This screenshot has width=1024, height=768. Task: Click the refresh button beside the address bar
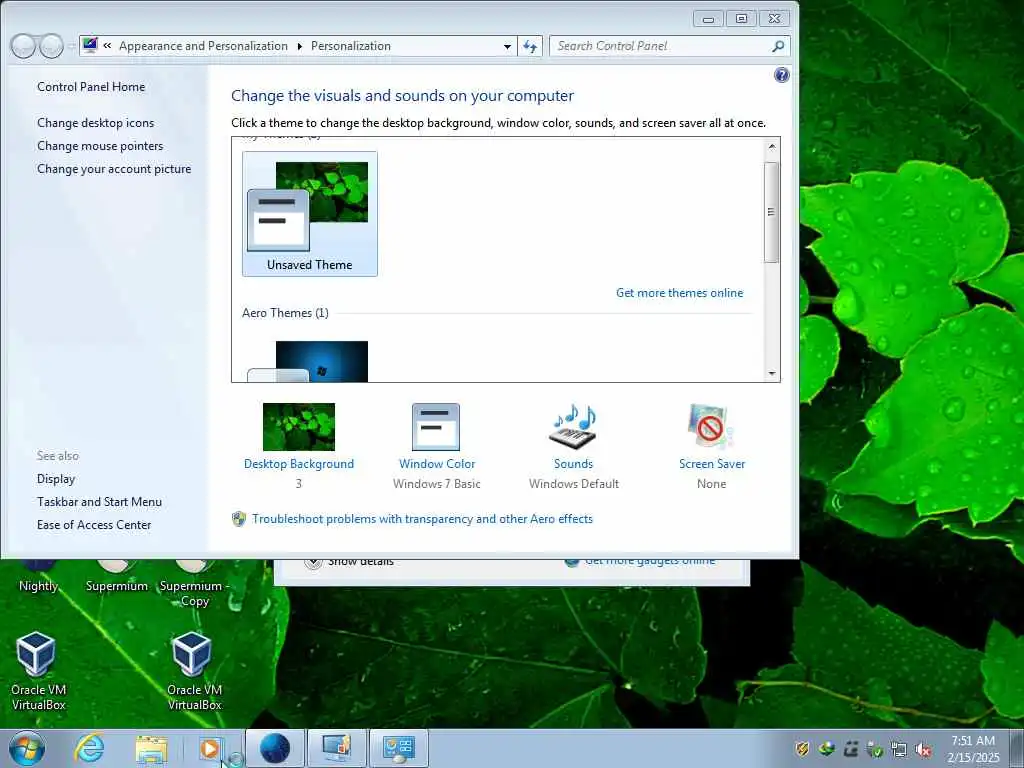[x=530, y=46]
